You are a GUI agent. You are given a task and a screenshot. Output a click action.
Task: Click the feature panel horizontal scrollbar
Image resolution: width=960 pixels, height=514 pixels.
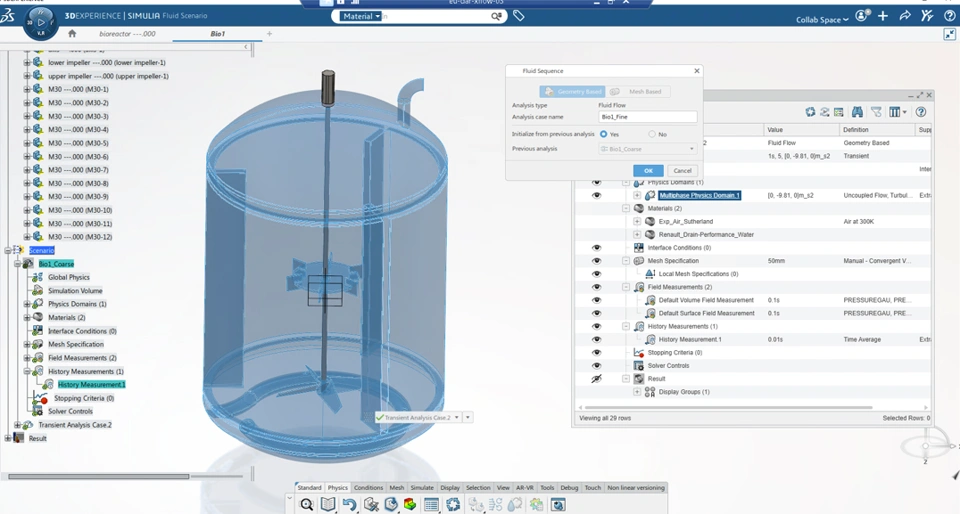[x=729, y=407]
